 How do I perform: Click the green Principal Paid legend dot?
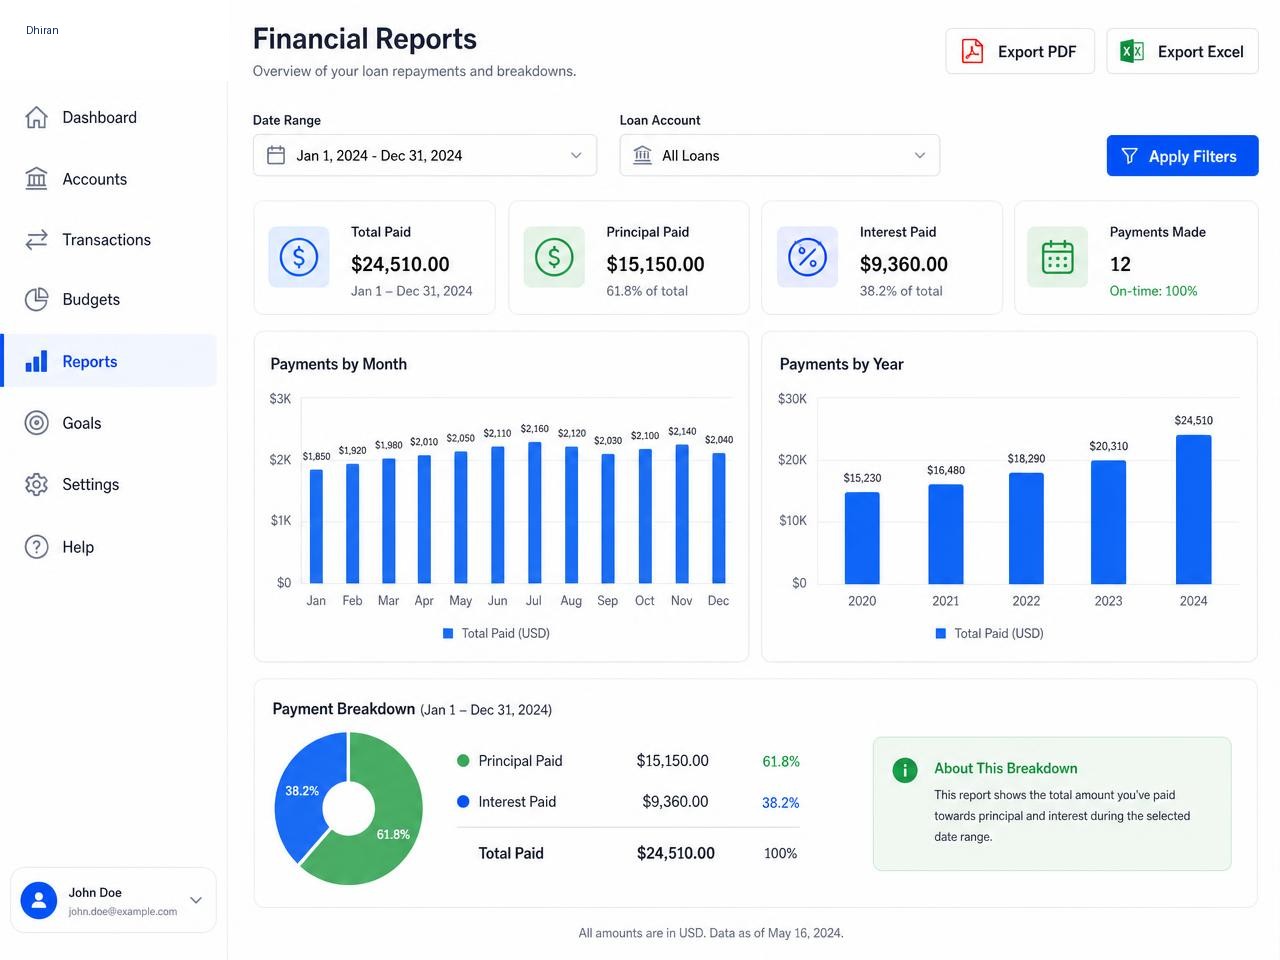(463, 761)
